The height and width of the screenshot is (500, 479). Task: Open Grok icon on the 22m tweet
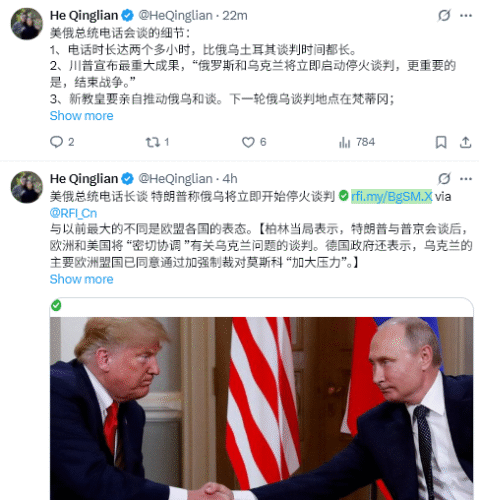(444, 15)
